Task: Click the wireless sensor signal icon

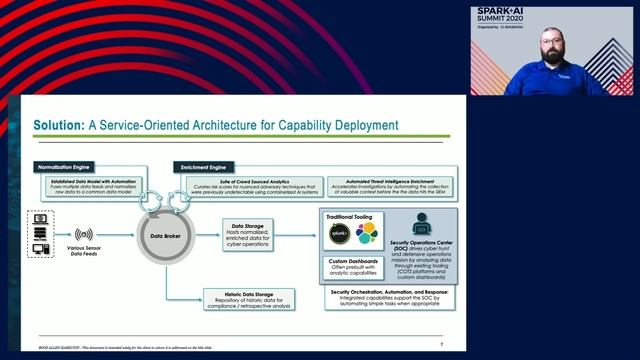Action: pyautogui.click(x=84, y=234)
